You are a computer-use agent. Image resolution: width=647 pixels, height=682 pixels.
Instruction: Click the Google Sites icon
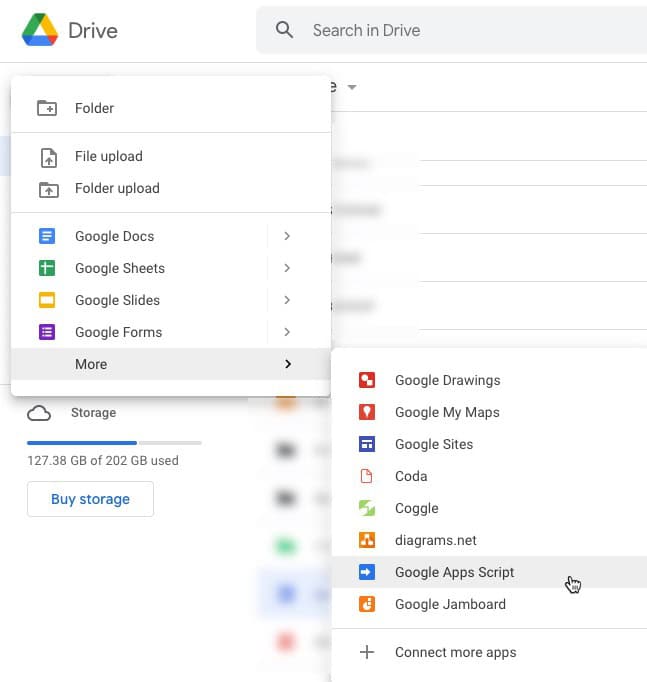coord(367,444)
